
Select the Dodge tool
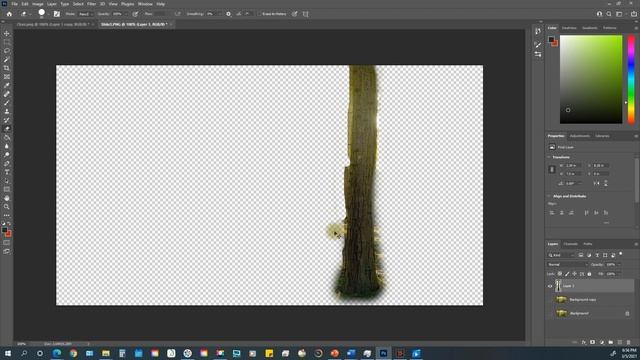7,155
